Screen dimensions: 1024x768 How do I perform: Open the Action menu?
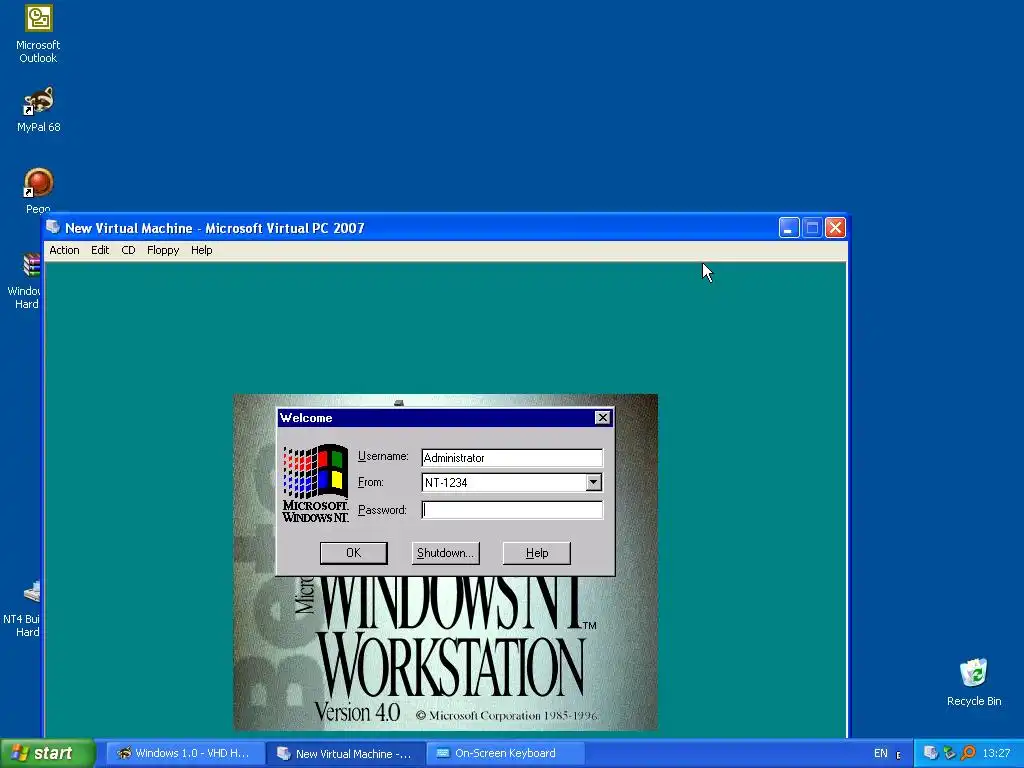point(64,250)
